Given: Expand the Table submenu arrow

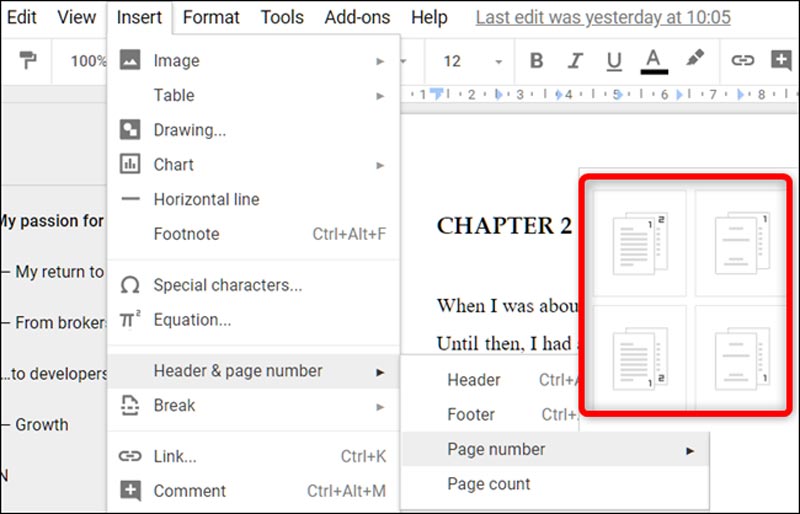Looking at the screenshot, I should (380, 96).
